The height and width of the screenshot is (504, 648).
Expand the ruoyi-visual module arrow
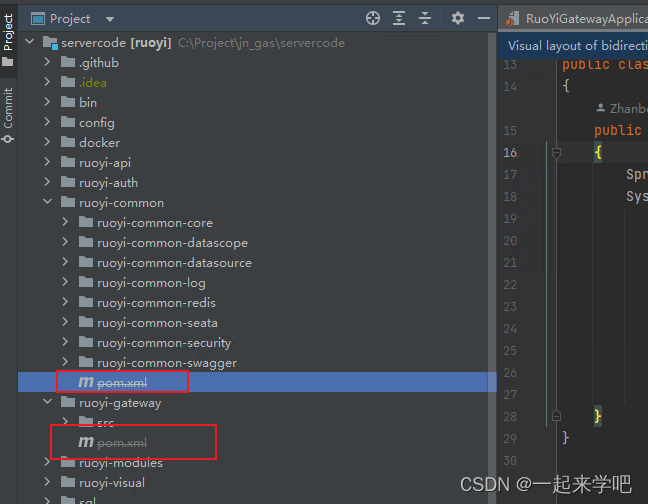pos(47,482)
